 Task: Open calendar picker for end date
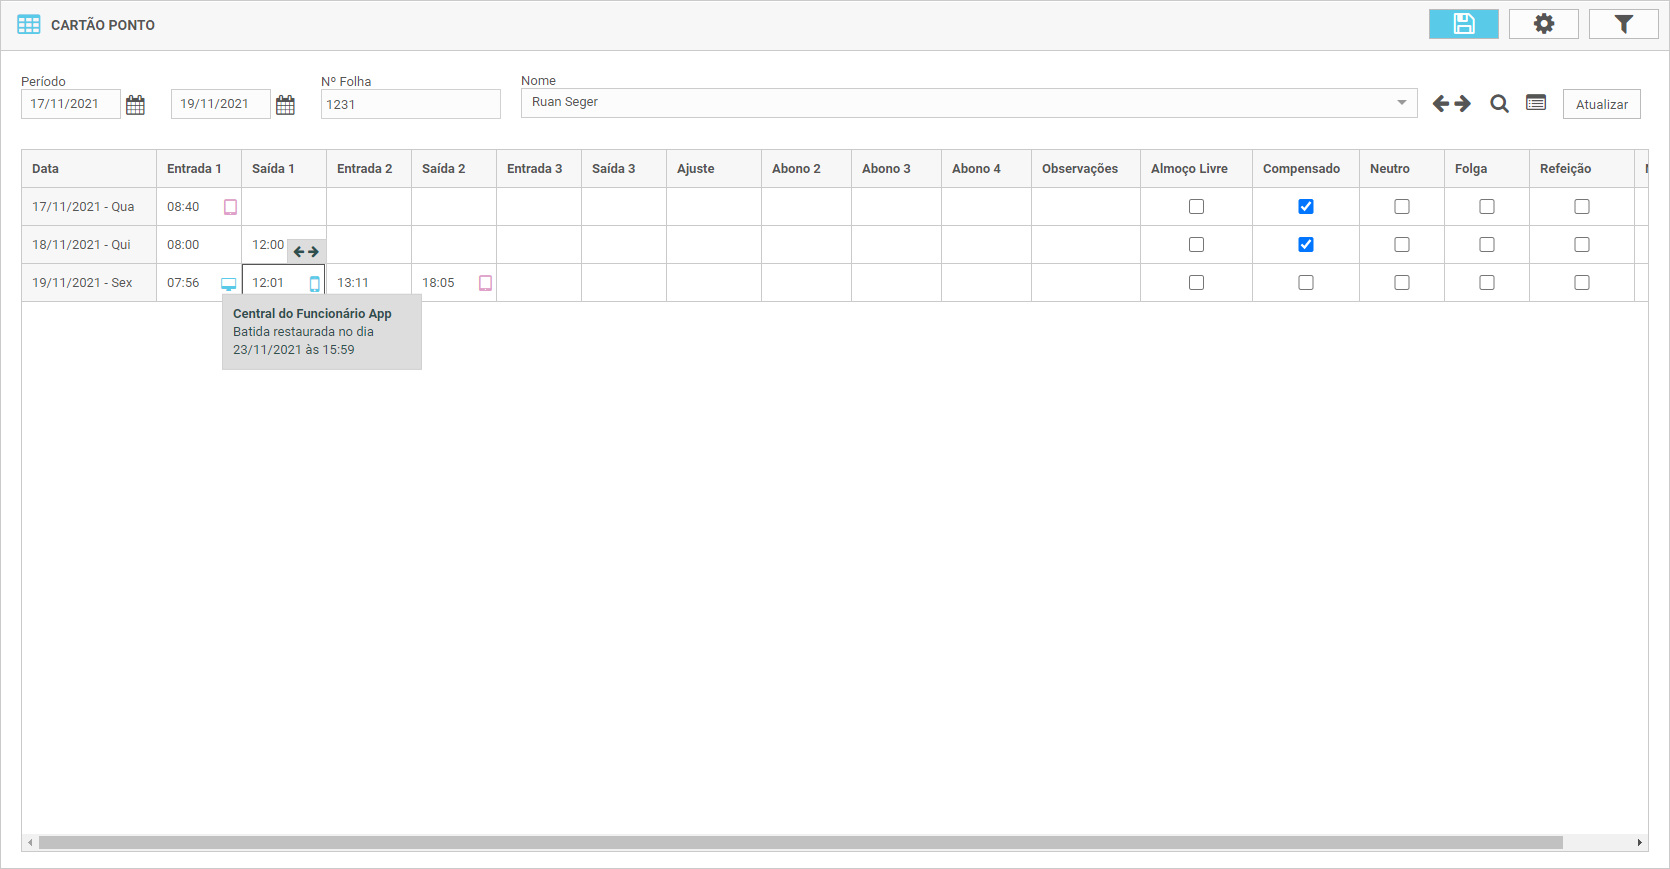[x=286, y=105]
